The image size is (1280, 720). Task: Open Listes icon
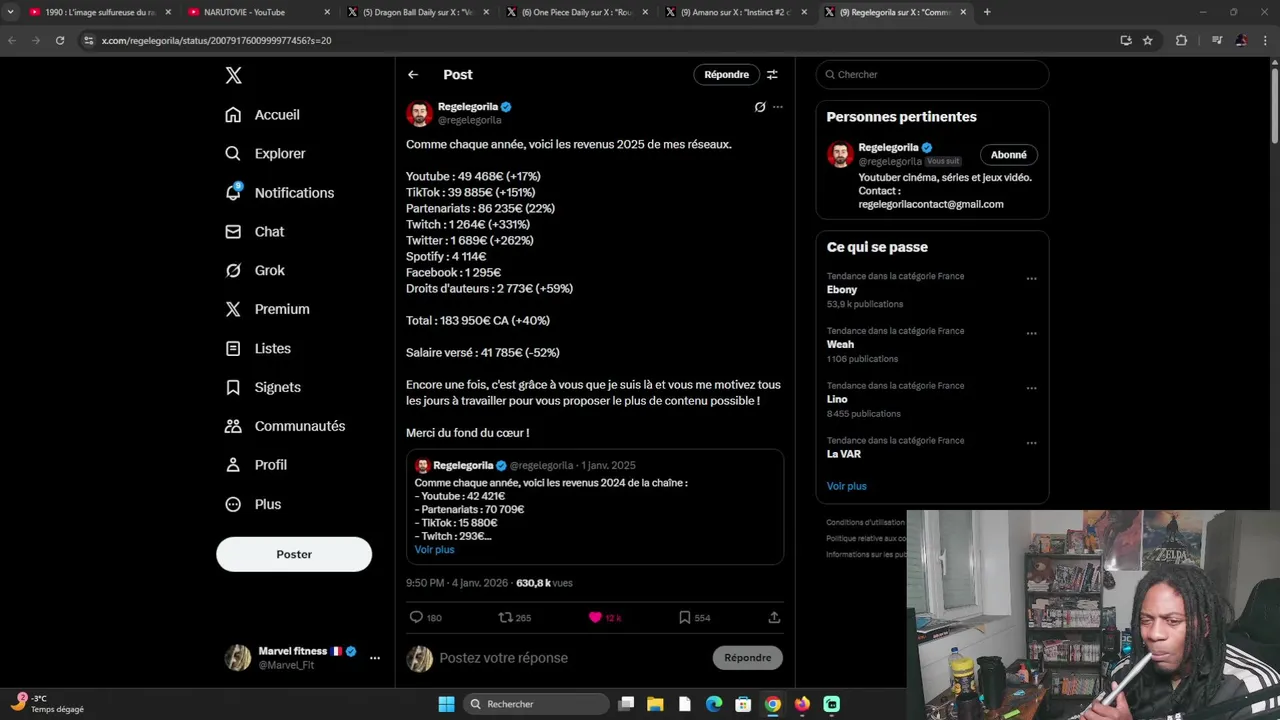click(x=233, y=348)
